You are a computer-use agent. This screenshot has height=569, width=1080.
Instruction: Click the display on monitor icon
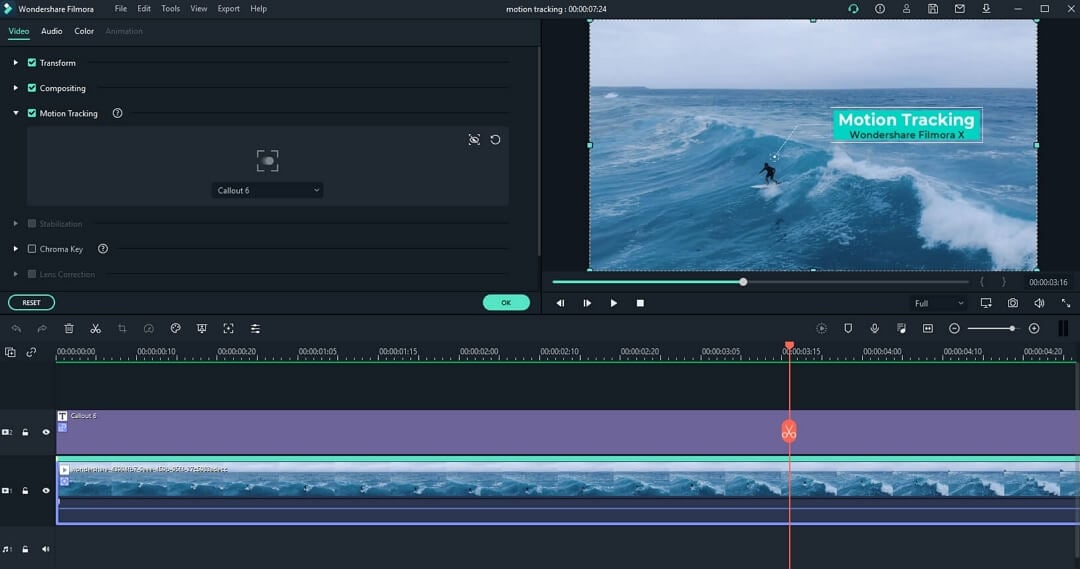tap(986, 303)
